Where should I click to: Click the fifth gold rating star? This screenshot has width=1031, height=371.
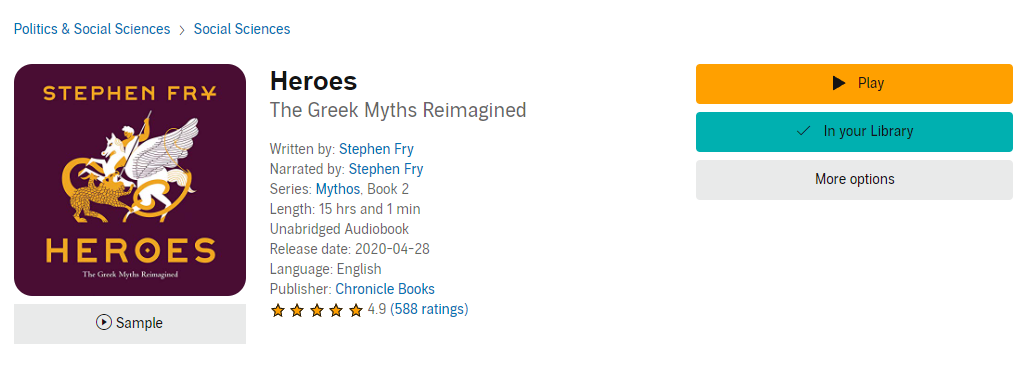coord(356,310)
